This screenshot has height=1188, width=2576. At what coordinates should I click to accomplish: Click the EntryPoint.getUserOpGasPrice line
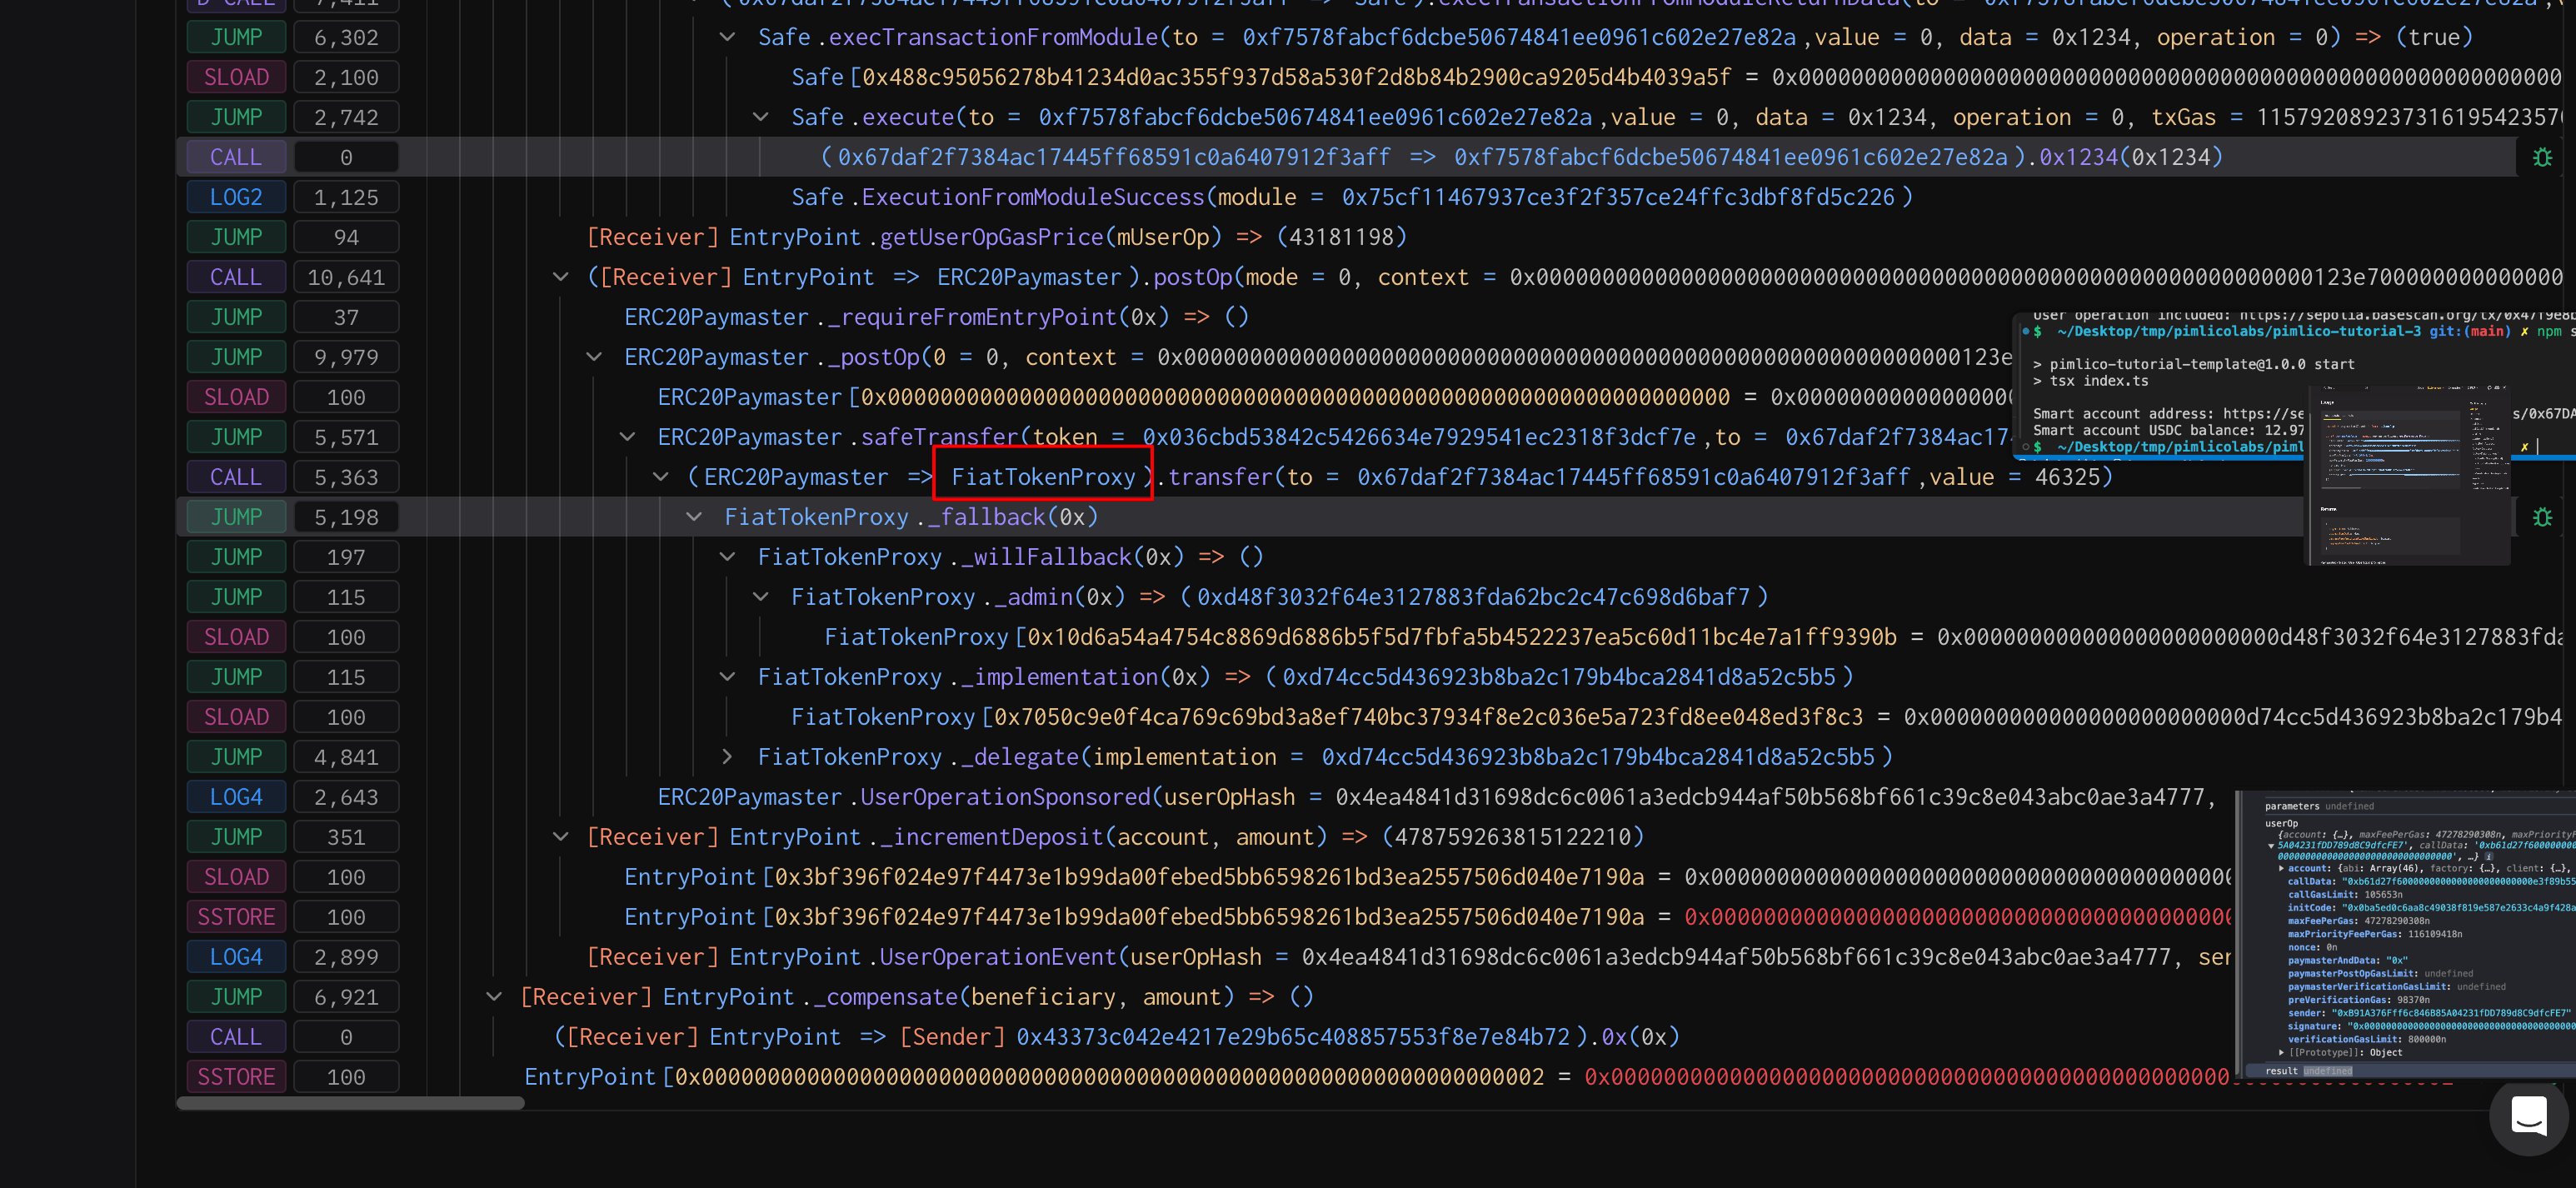coord(997,237)
